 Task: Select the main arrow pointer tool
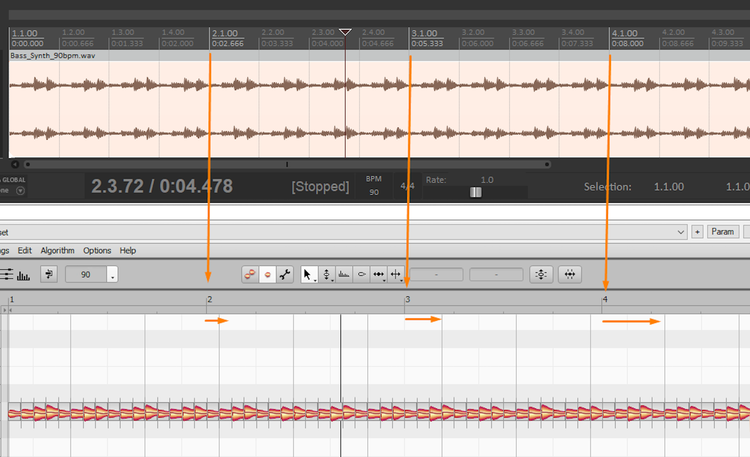(x=308, y=274)
